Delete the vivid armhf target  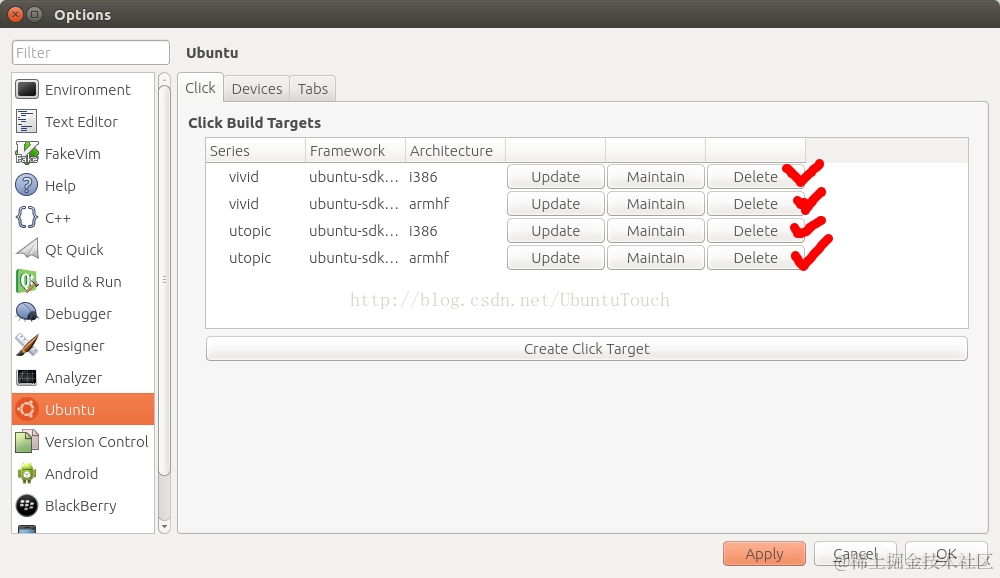tap(755, 204)
